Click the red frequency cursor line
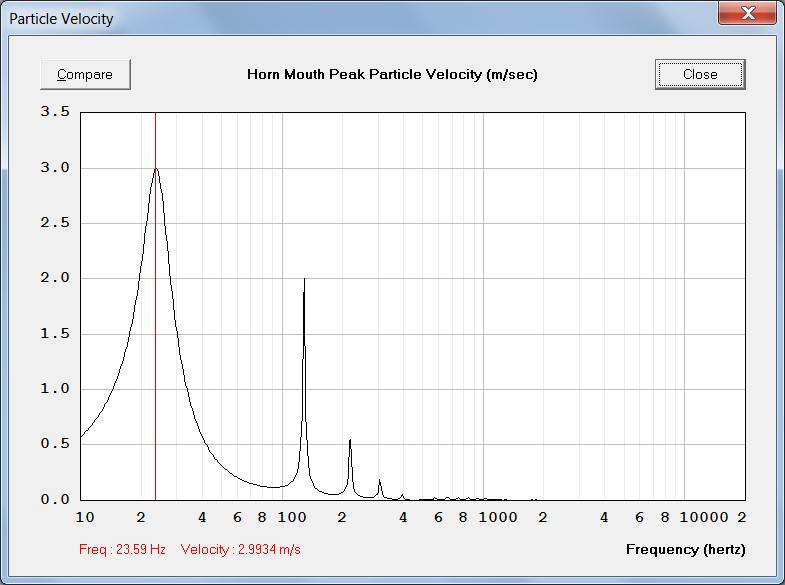 pos(155,306)
